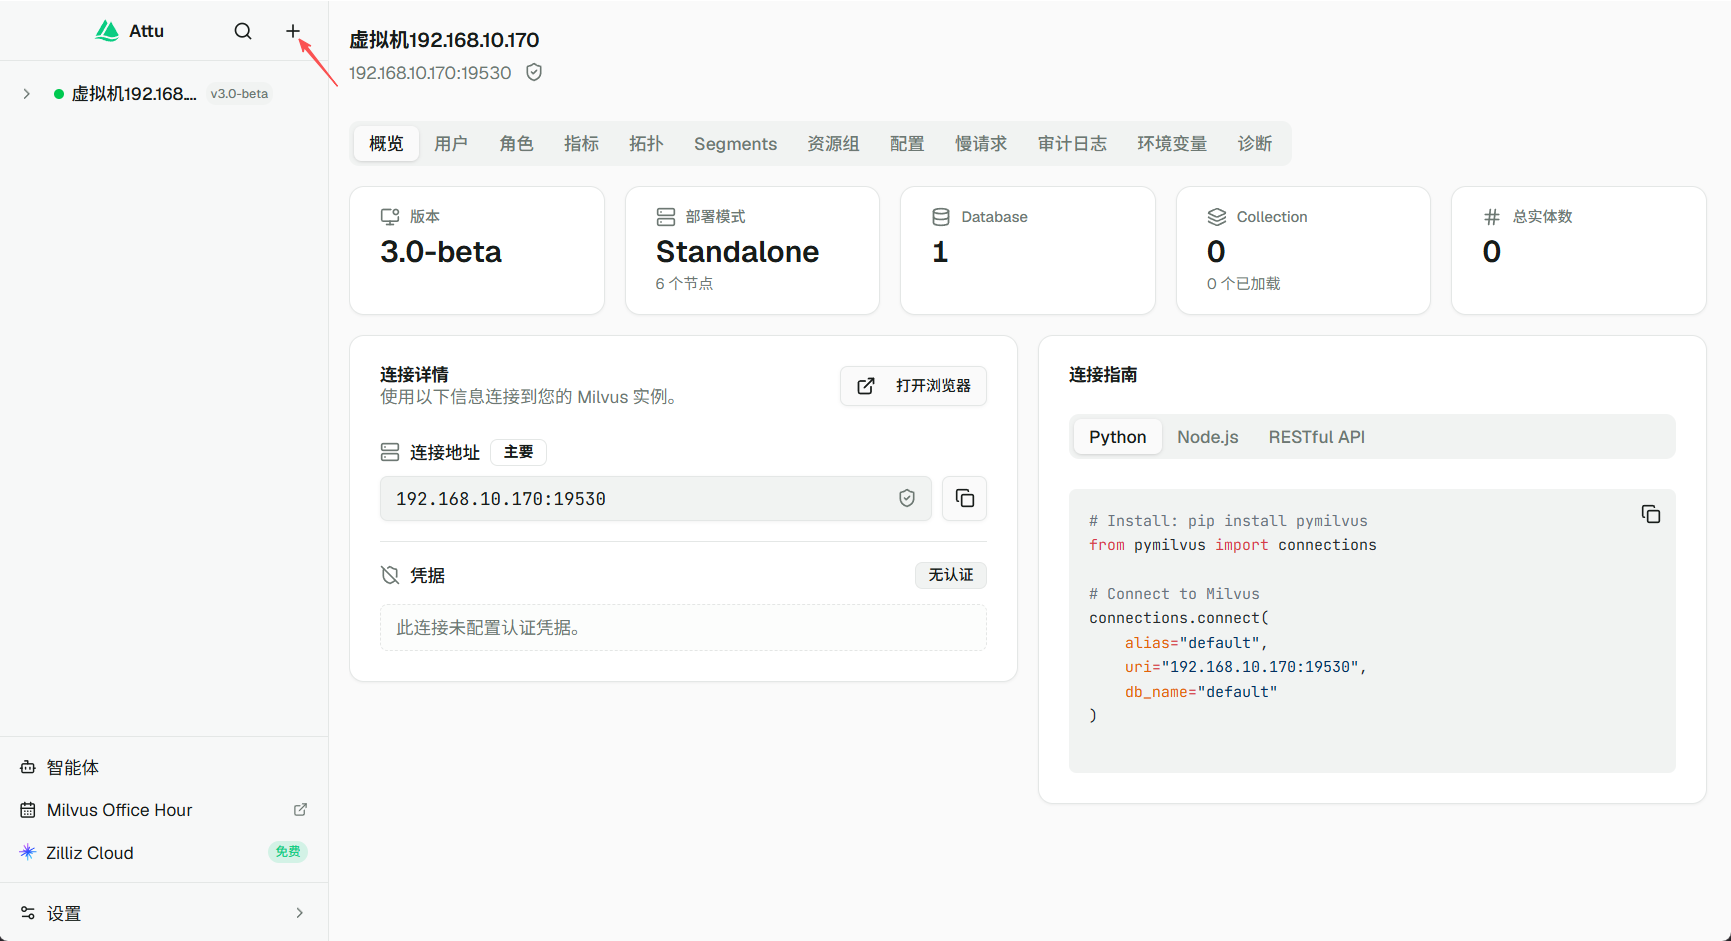Click the v3.0-beta version badge
1731x941 pixels.
[239, 94]
